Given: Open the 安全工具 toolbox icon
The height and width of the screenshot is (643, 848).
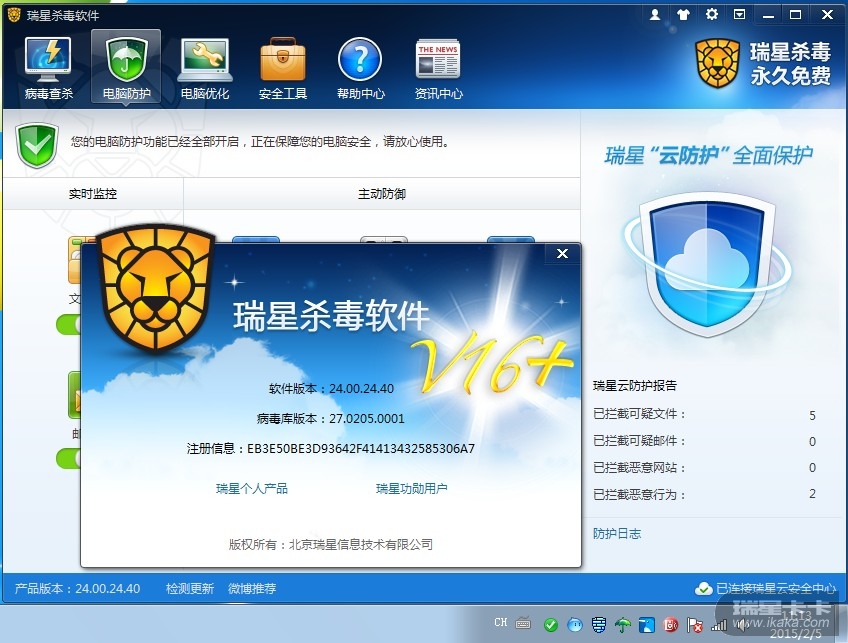Looking at the screenshot, I should pyautogui.click(x=283, y=67).
